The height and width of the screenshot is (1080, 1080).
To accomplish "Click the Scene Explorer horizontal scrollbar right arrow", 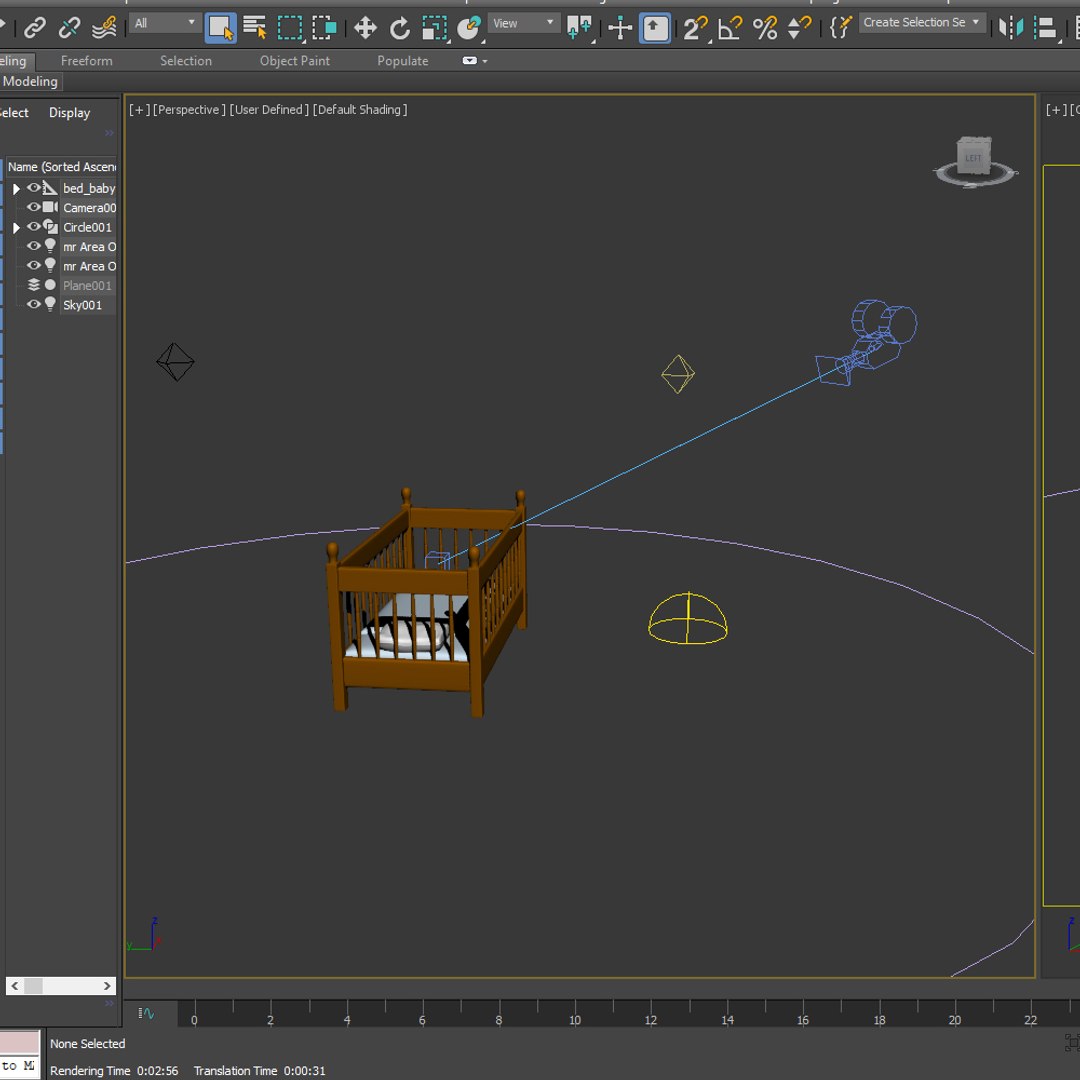I will tap(107, 986).
